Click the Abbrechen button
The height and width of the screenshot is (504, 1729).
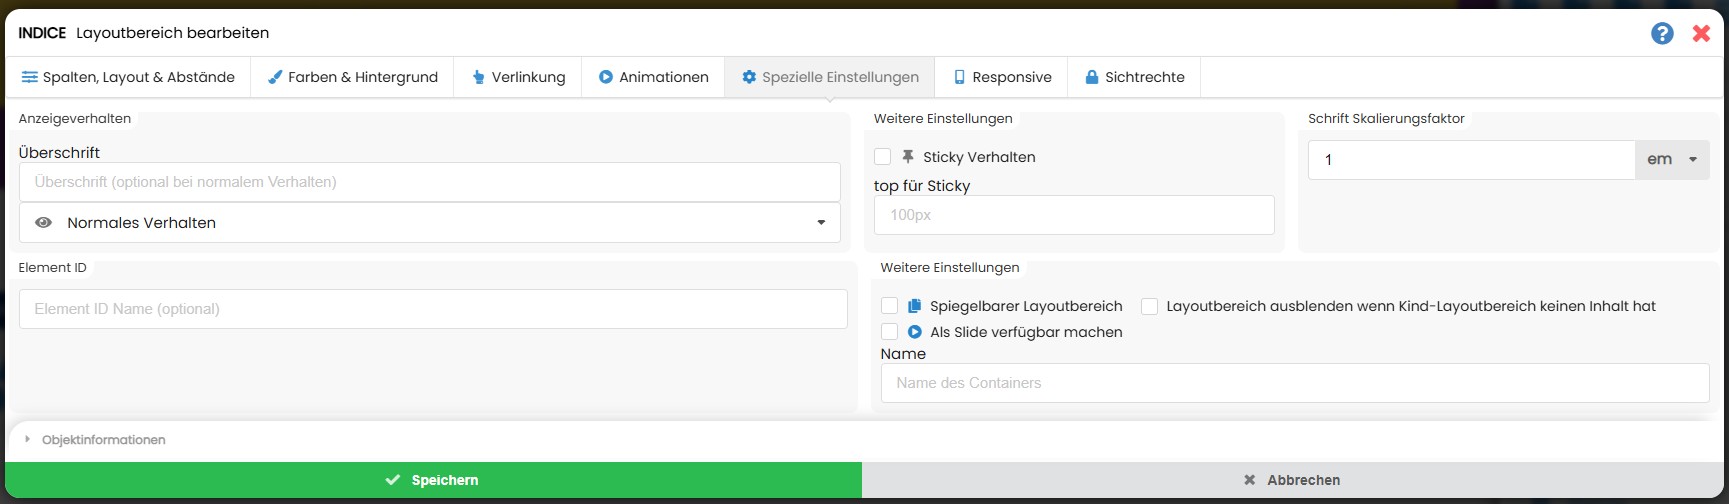[1293, 480]
